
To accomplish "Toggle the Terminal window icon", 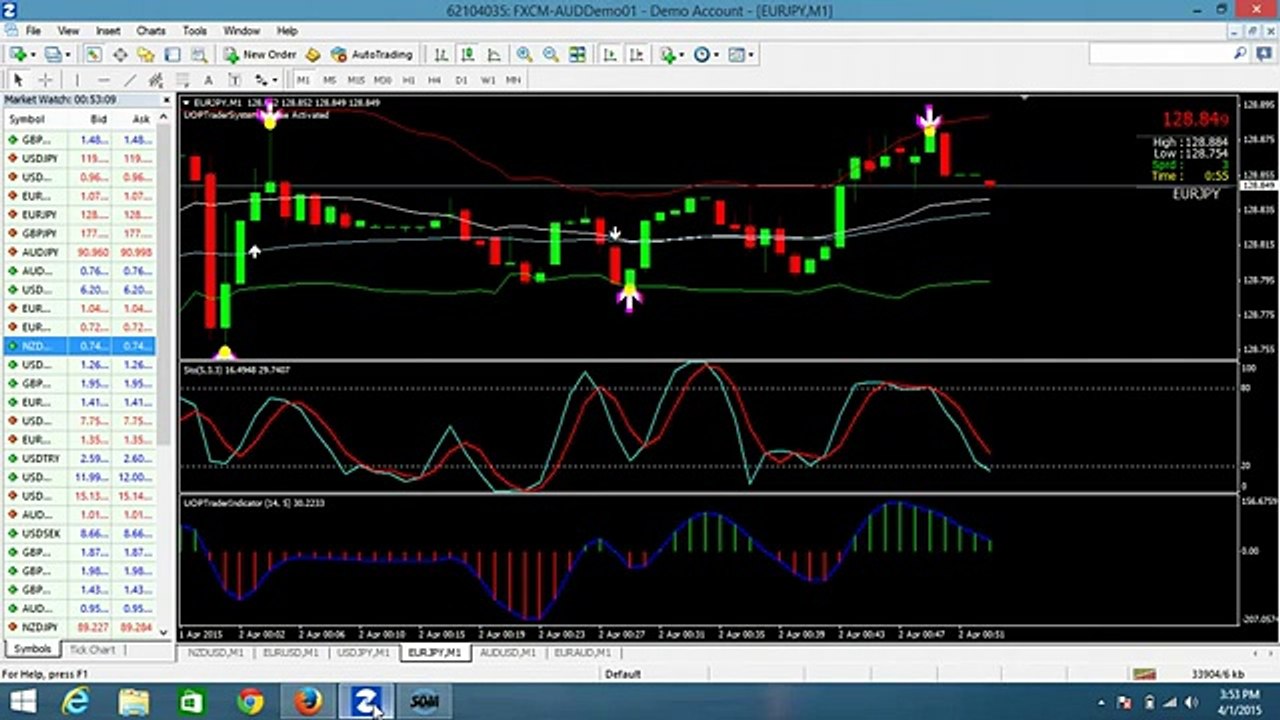I will (172, 54).
